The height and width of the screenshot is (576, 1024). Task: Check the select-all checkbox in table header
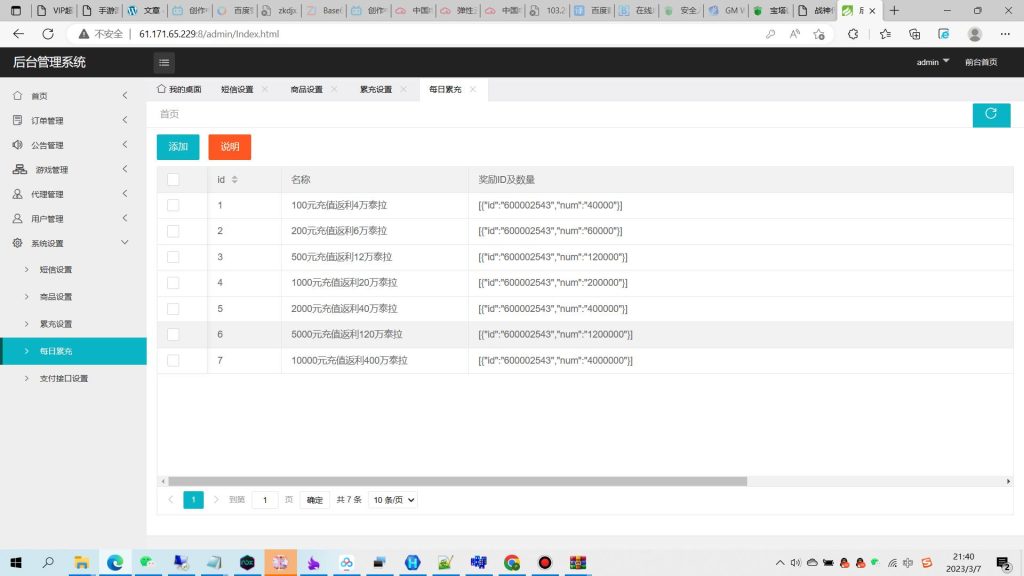(x=173, y=180)
